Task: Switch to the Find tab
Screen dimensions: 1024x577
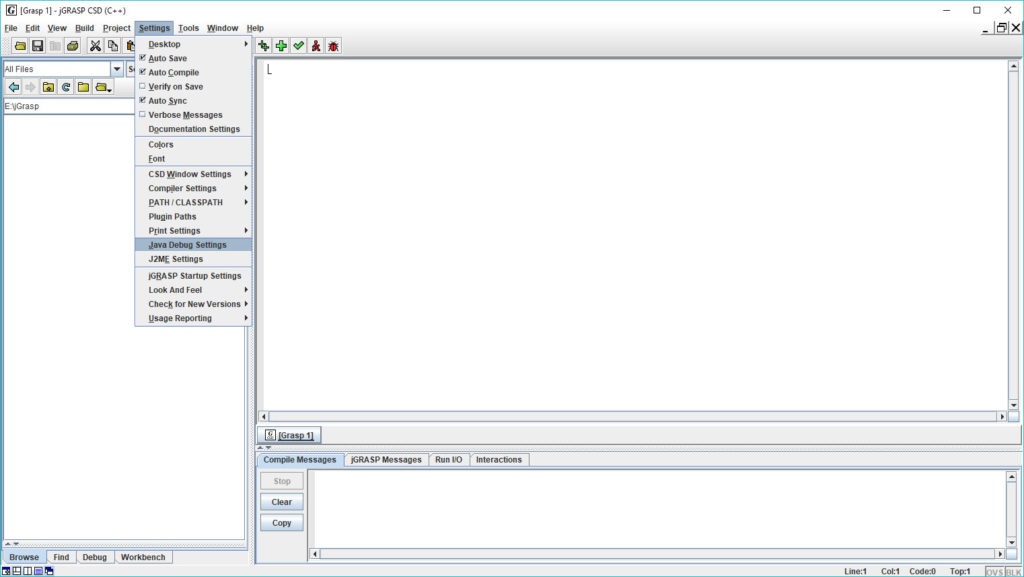Action: click(61, 557)
